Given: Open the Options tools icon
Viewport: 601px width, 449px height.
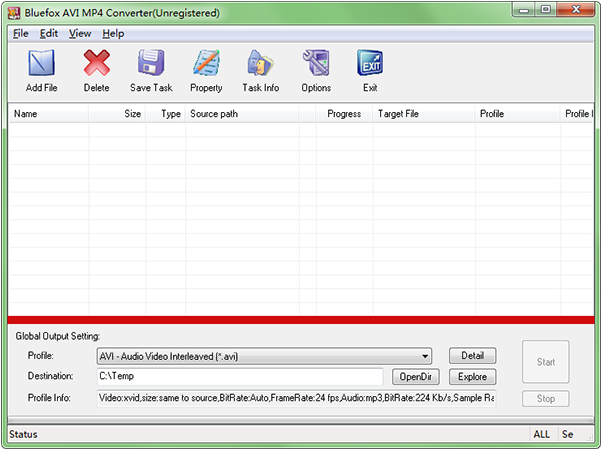Looking at the screenshot, I should pos(316,62).
